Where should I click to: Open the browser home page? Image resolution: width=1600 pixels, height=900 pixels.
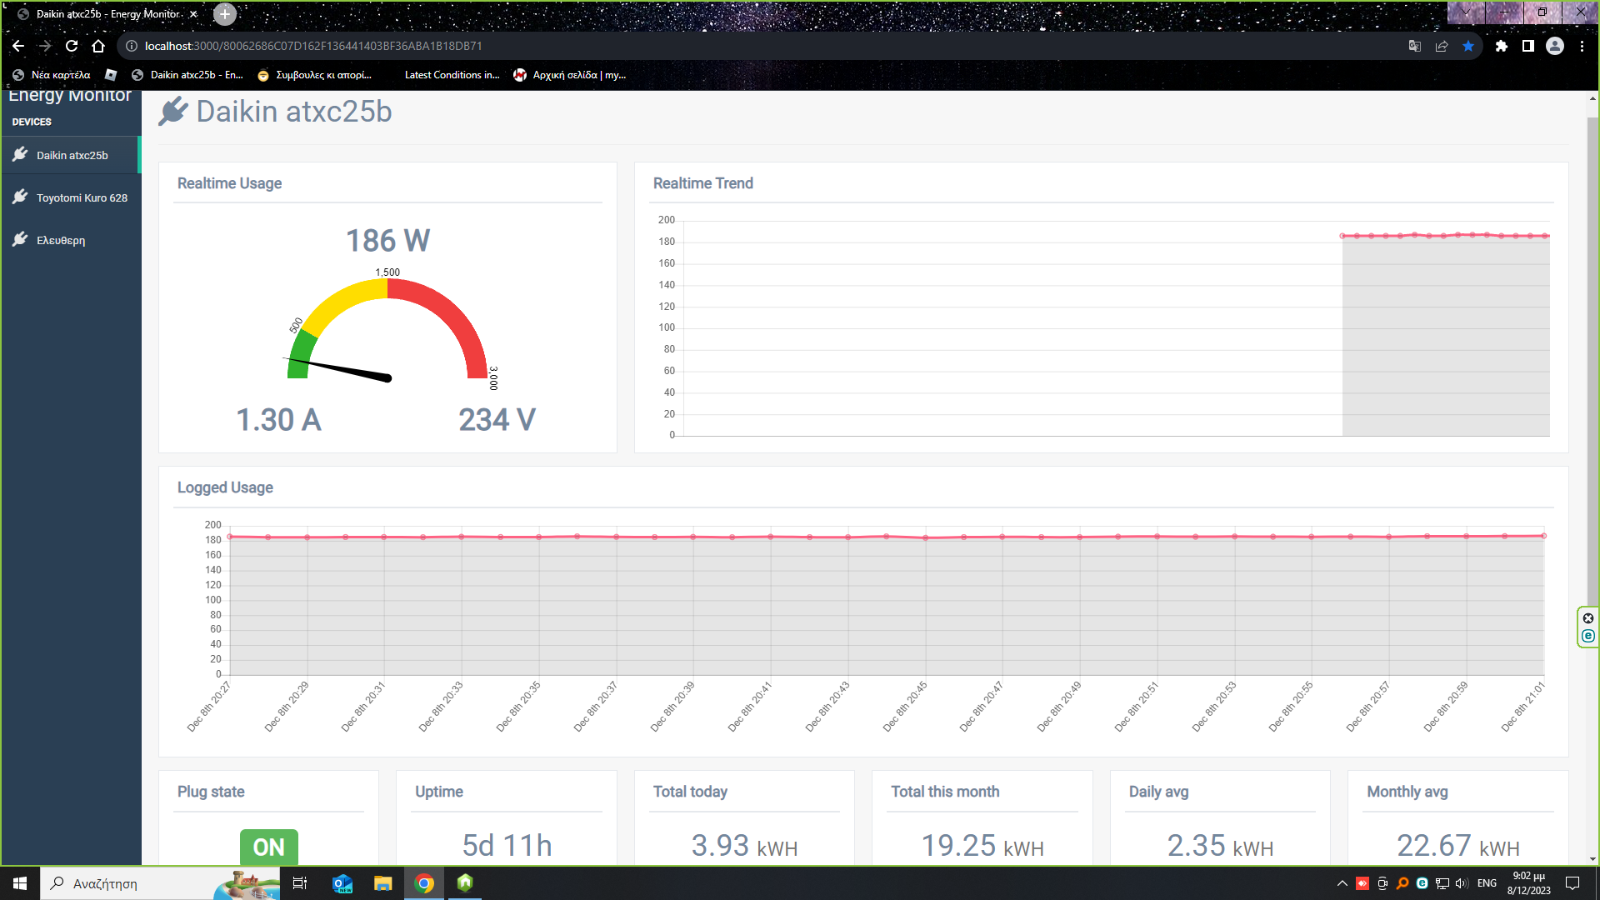coord(98,46)
